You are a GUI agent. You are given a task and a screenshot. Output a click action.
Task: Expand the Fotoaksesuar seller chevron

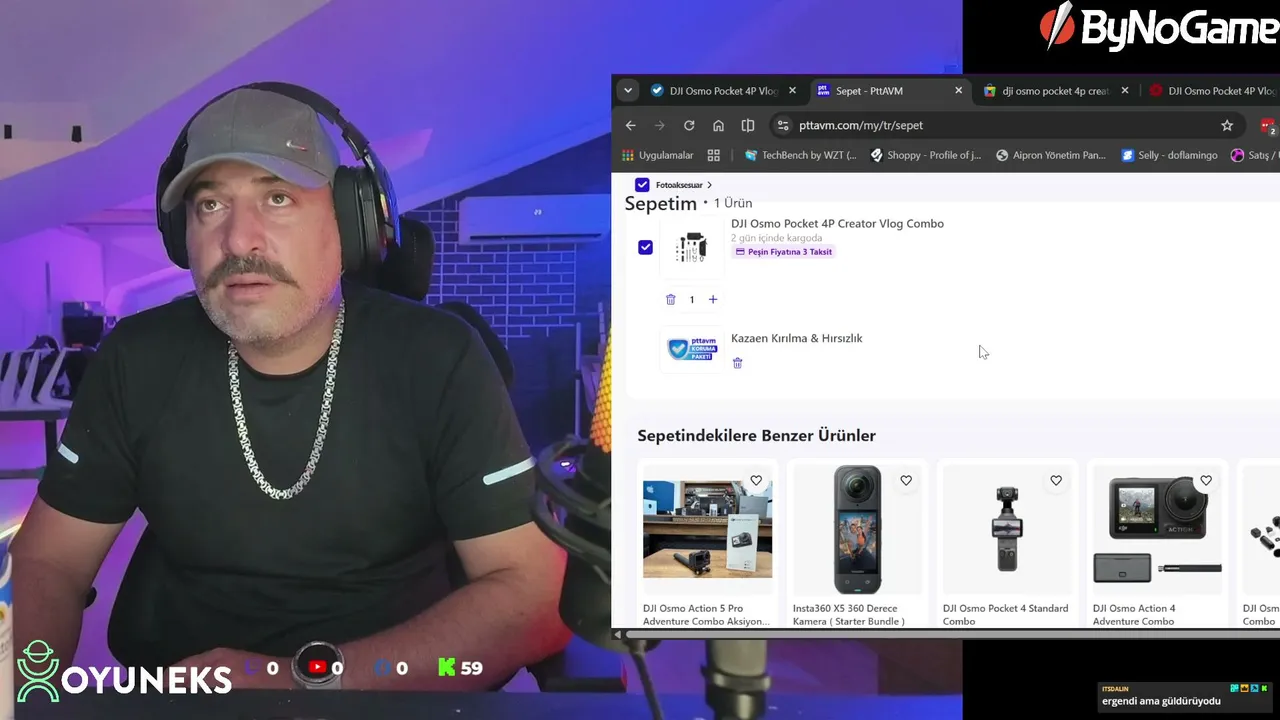point(709,185)
